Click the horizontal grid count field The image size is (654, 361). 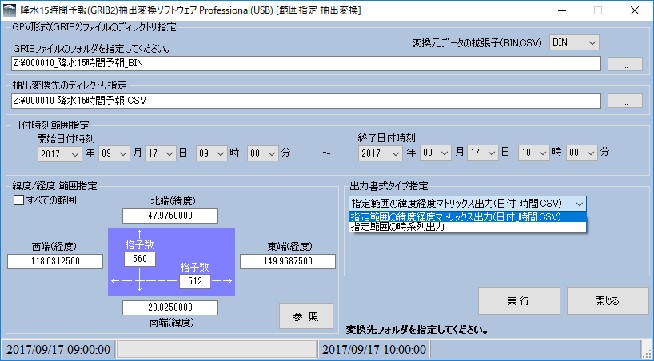(195, 281)
